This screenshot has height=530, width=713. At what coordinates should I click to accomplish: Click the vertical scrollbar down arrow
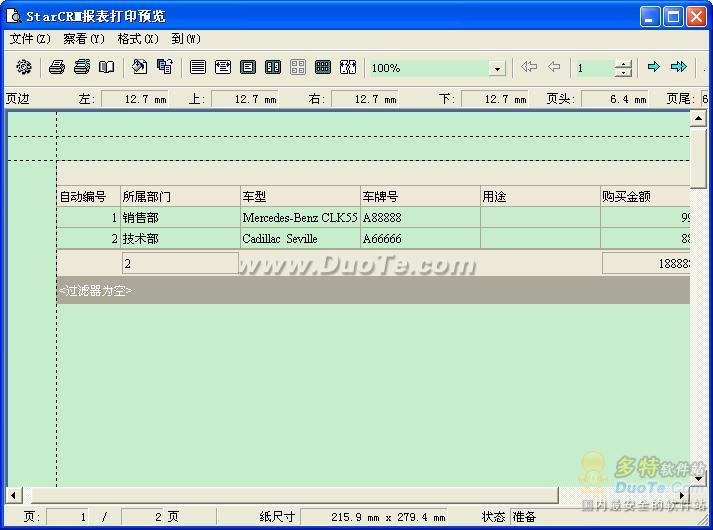698,478
